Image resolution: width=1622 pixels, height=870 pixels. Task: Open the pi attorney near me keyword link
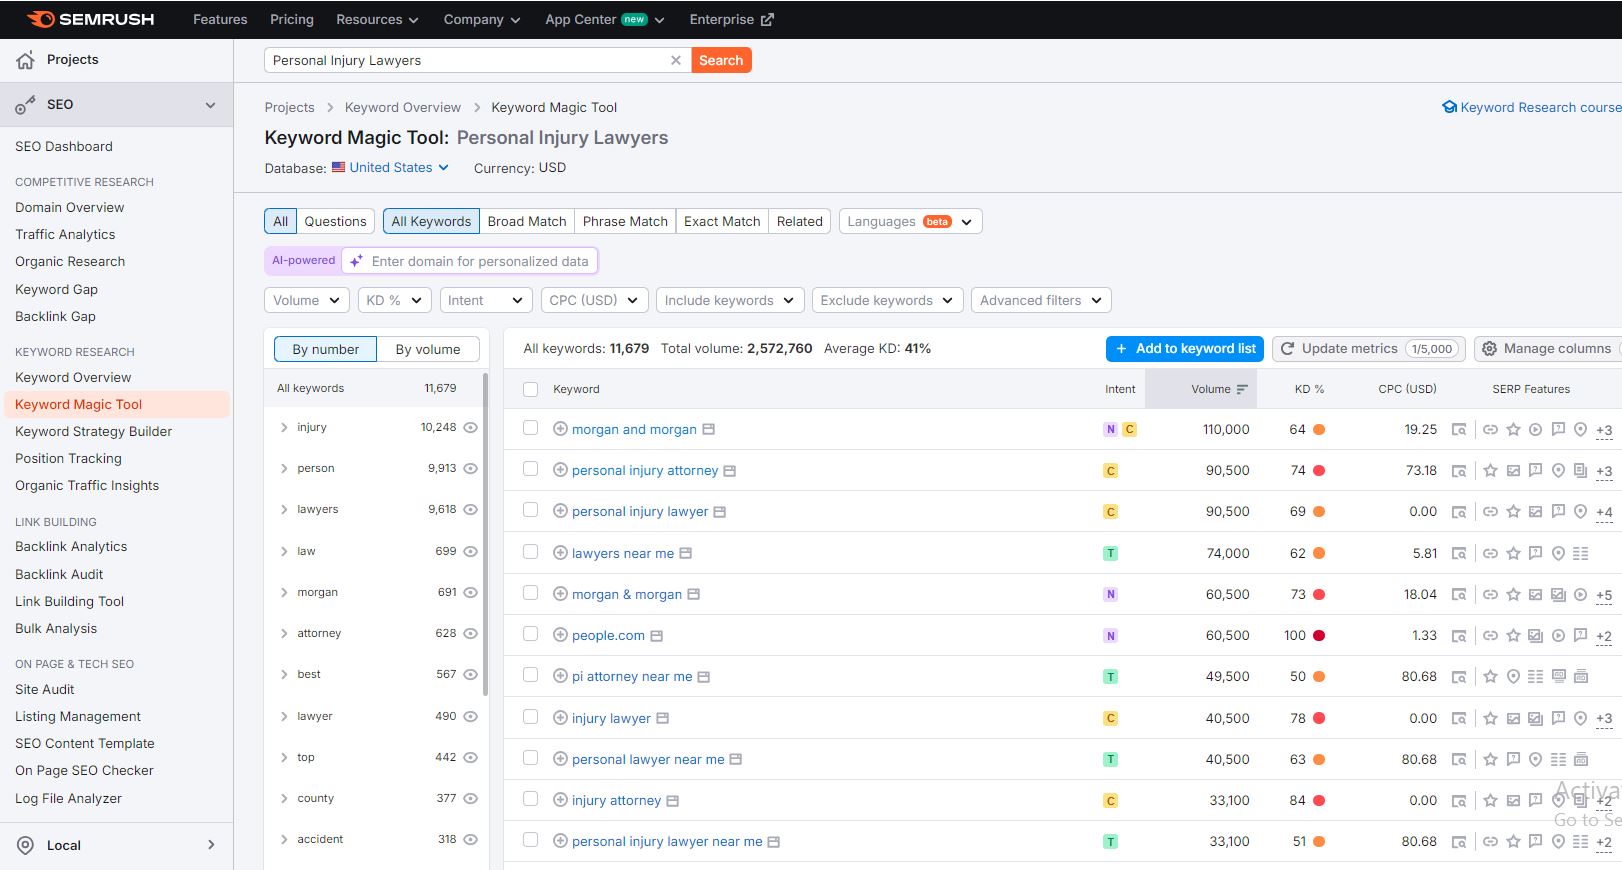point(632,677)
